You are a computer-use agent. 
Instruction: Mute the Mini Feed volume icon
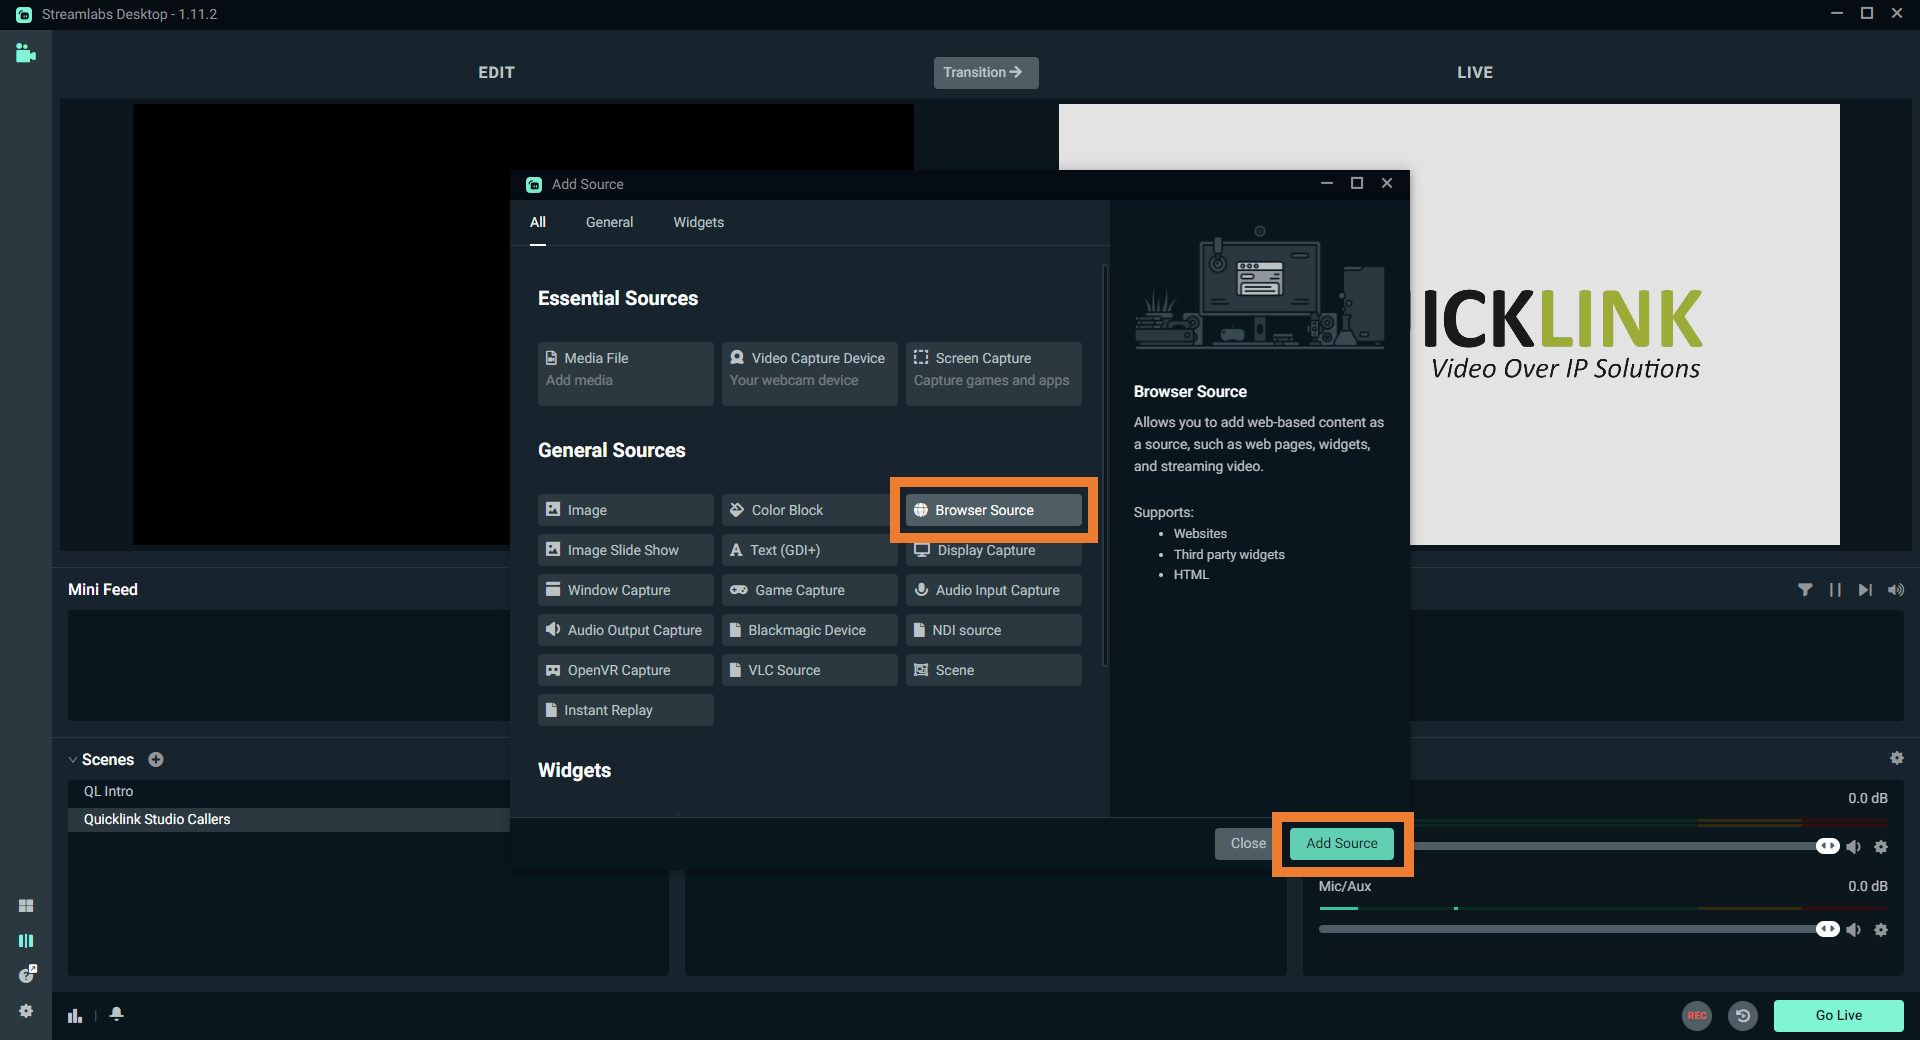click(1896, 590)
